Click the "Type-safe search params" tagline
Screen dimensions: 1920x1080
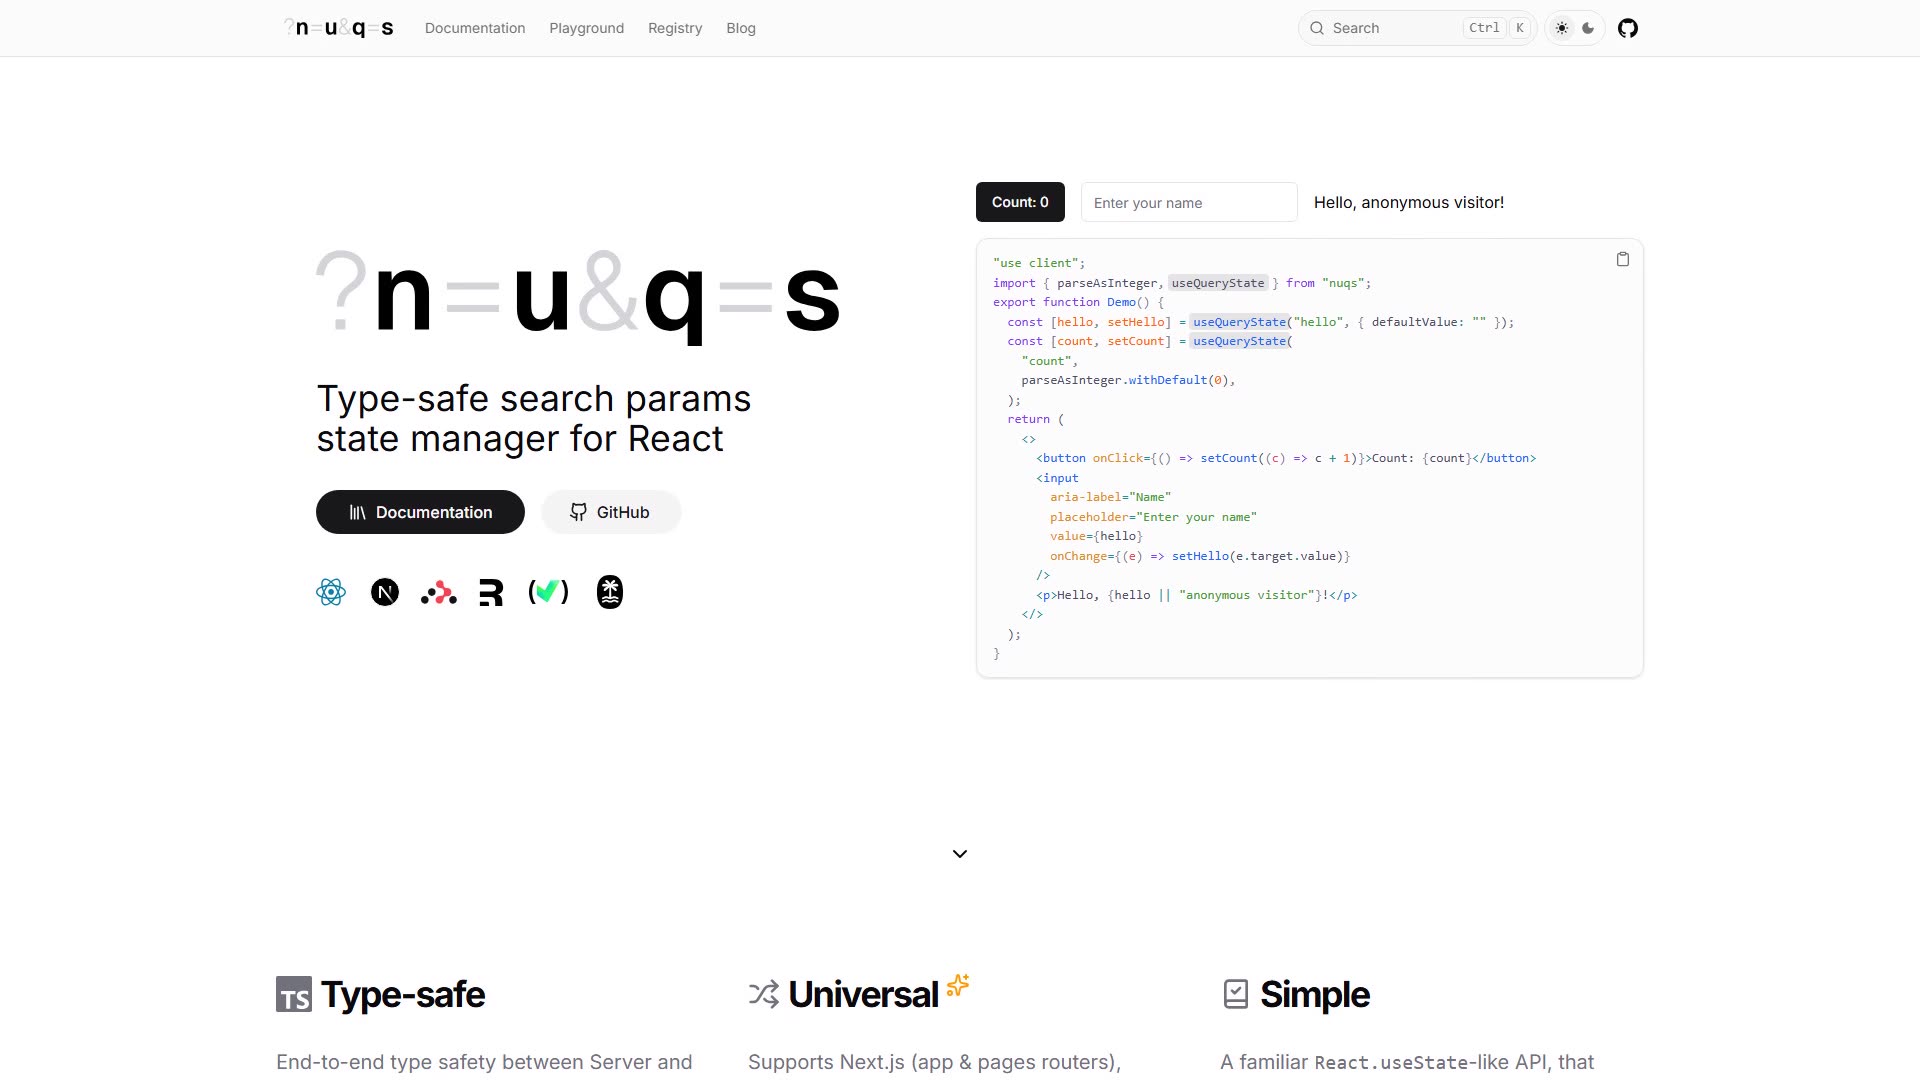pyautogui.click(x=534, y=398)
